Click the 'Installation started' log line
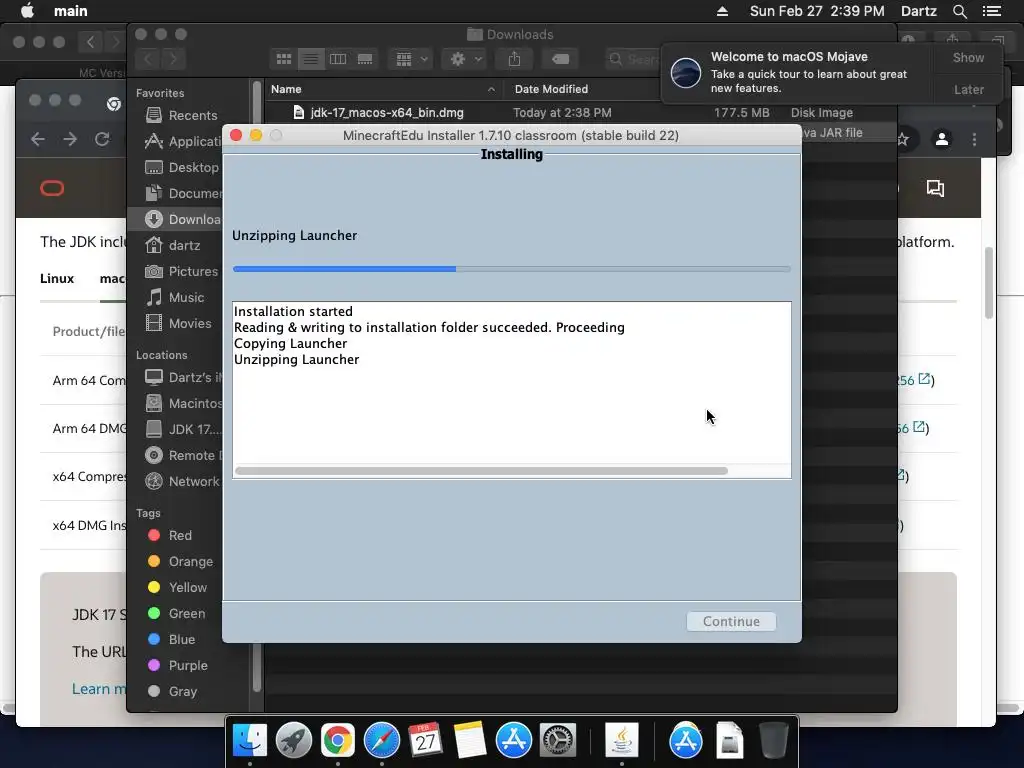1024x768 pixels. 293,312
